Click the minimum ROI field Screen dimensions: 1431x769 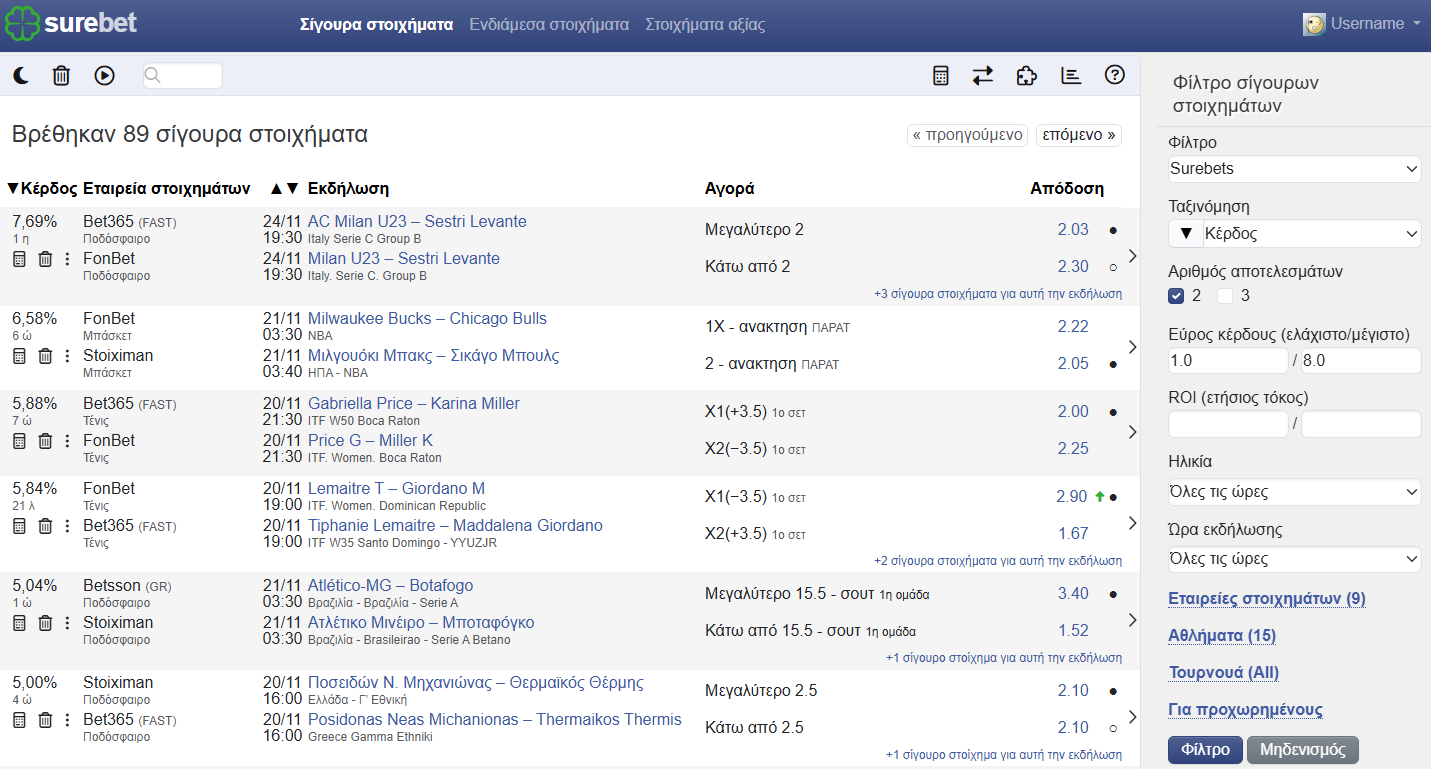(x=1228, y=424)
